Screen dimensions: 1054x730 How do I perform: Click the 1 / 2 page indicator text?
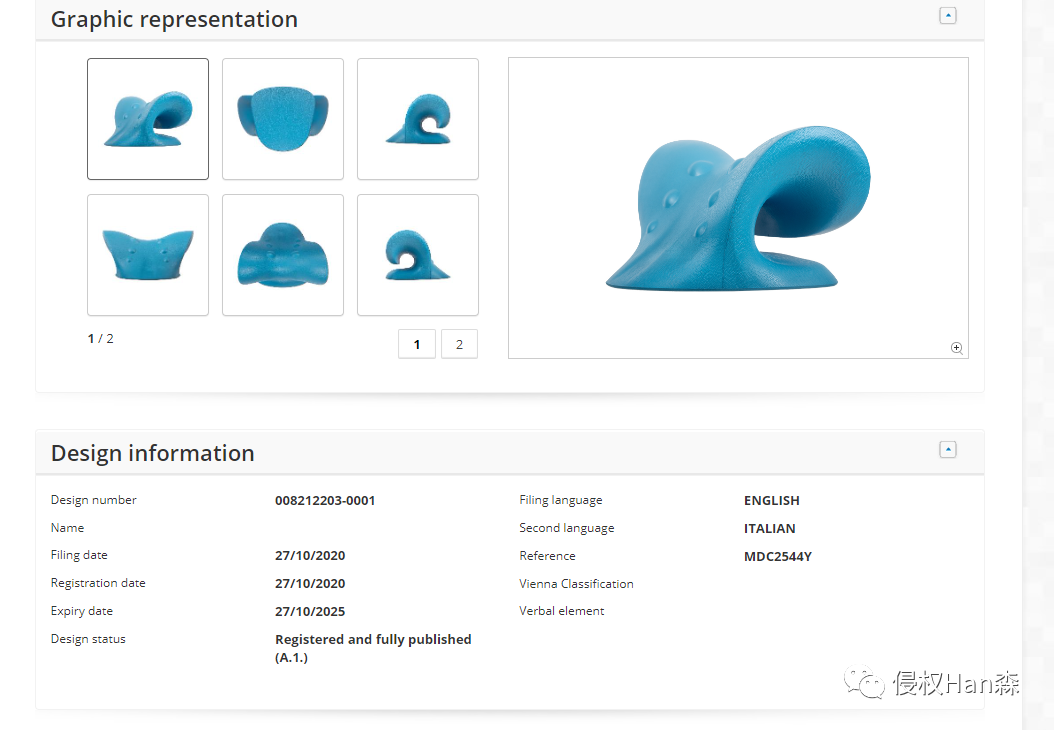point(100,339)
